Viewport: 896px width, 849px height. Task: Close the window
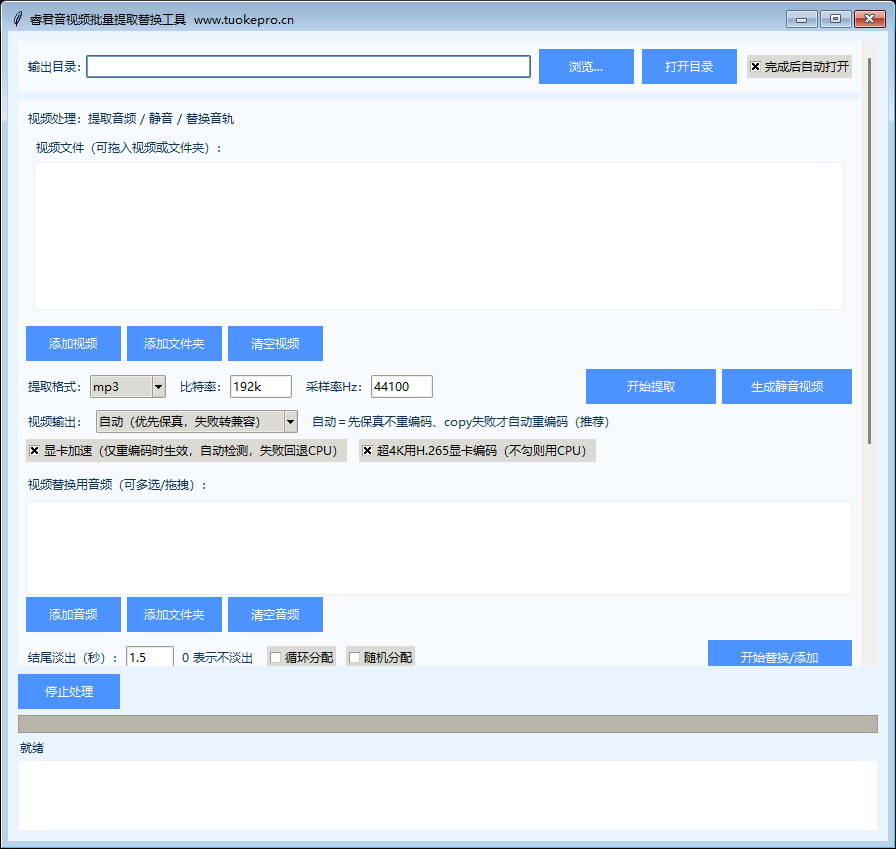869,19
